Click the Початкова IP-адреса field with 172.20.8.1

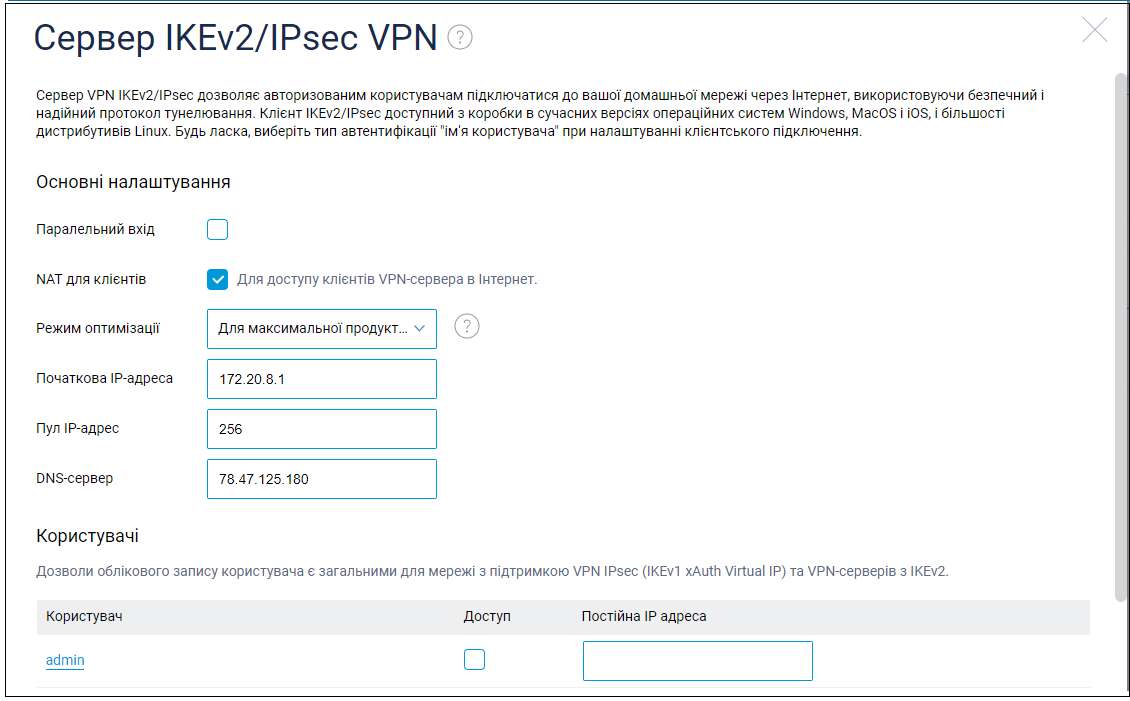pyautogui.click(x=321, y=379)
